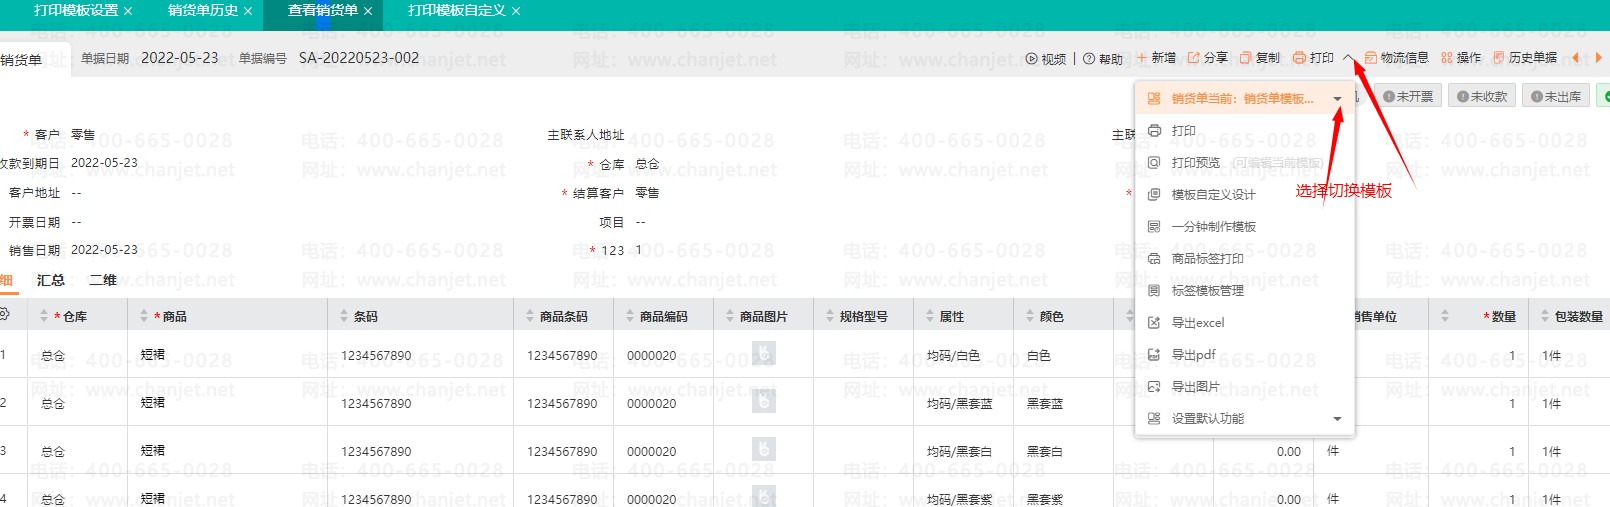Expand the 设置默认功能 submenu arrow
The image size is (1610, 507).
point(1337,419)
